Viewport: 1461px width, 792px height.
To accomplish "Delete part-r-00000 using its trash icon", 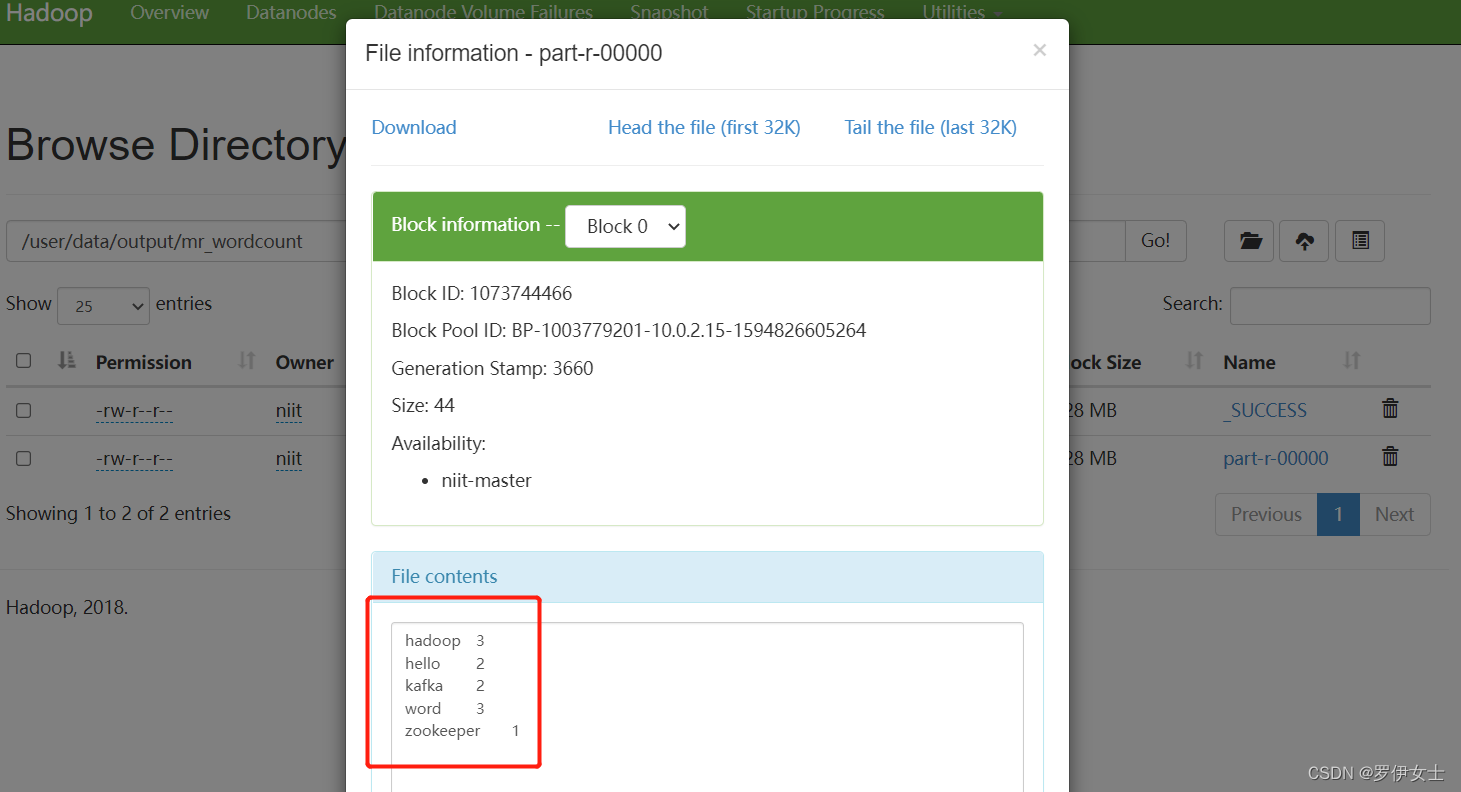I will click(1390, 456).
